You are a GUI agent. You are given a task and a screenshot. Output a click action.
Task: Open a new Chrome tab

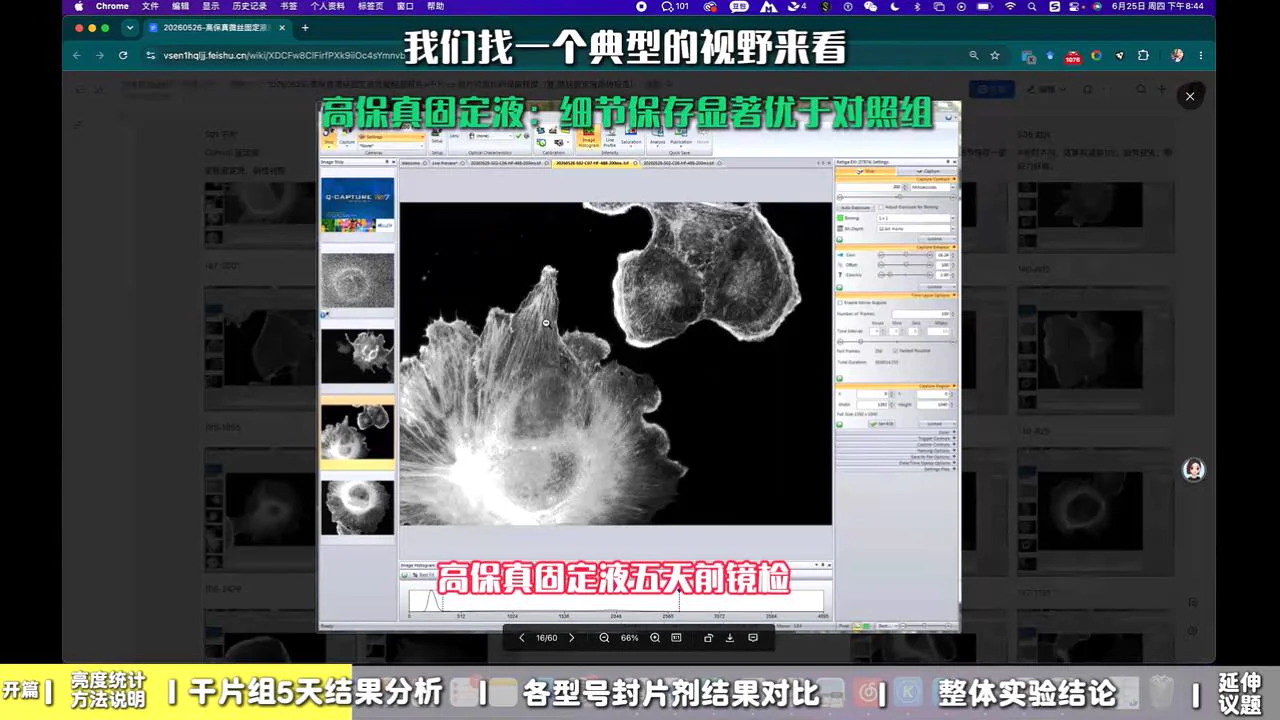tap(305, 28)
